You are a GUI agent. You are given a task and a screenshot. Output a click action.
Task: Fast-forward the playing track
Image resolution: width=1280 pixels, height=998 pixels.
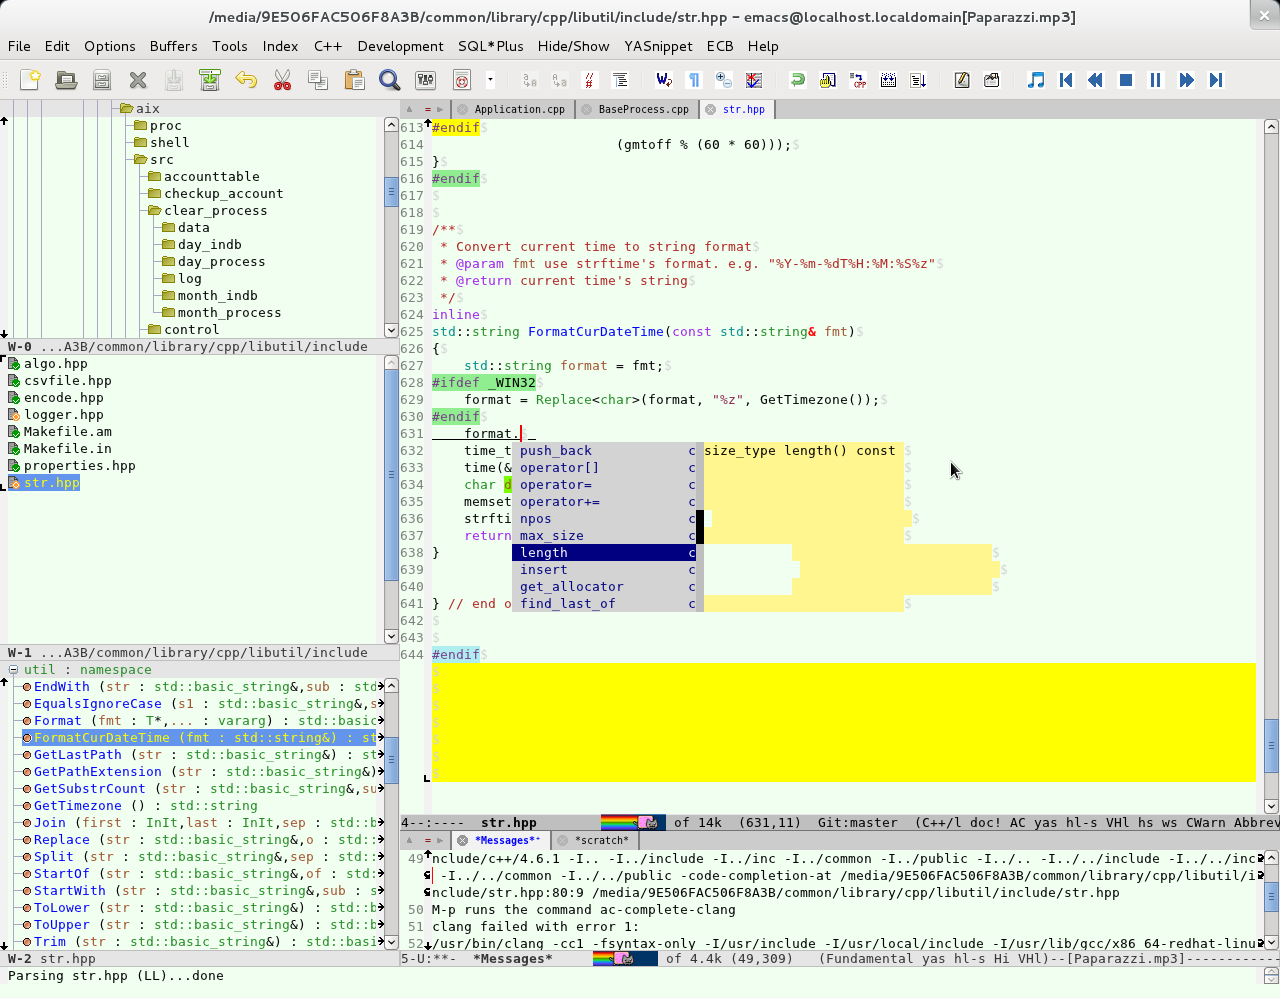(x=1186, y=80)
